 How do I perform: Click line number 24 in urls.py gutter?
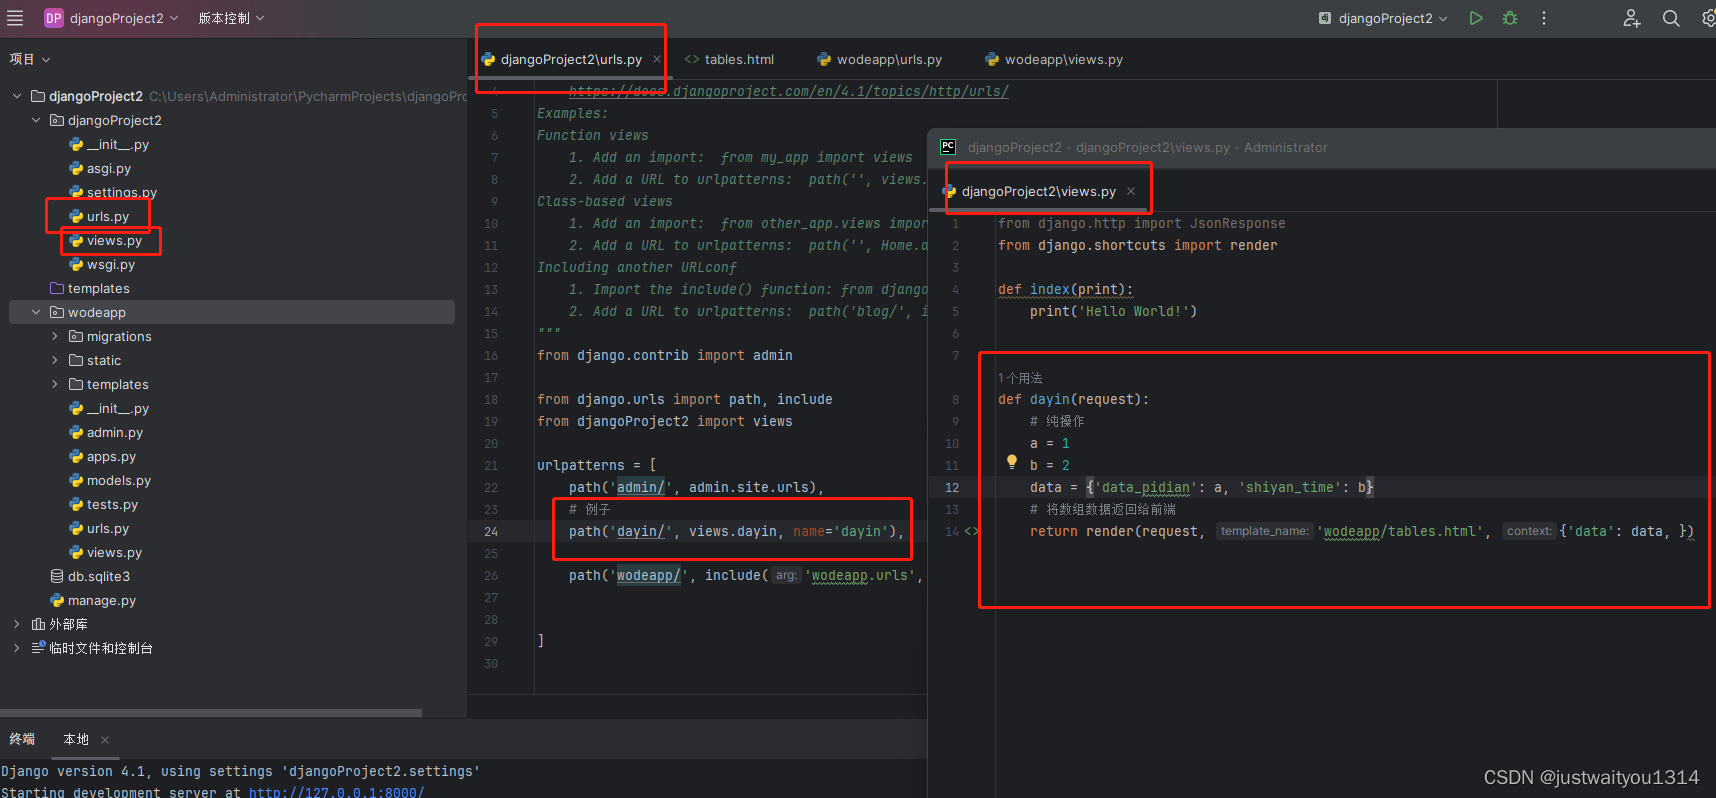(491, 531)
